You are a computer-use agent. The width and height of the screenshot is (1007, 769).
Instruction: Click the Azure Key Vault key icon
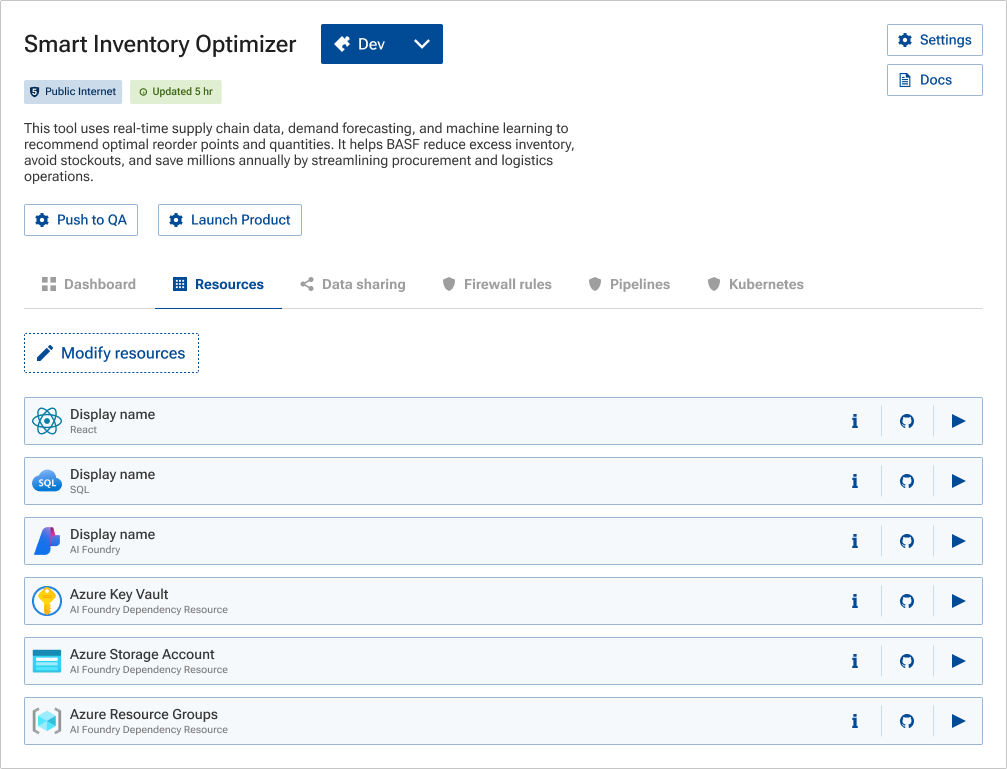coord(47,601)
